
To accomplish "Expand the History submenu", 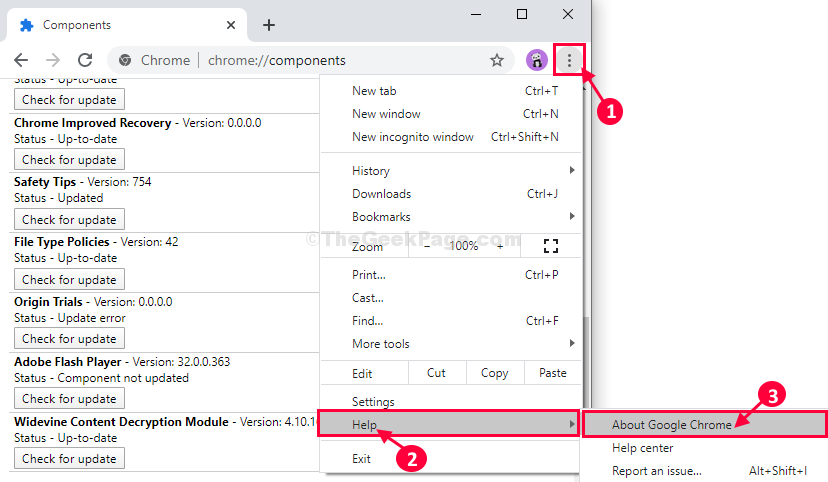I will coord(451,171).
